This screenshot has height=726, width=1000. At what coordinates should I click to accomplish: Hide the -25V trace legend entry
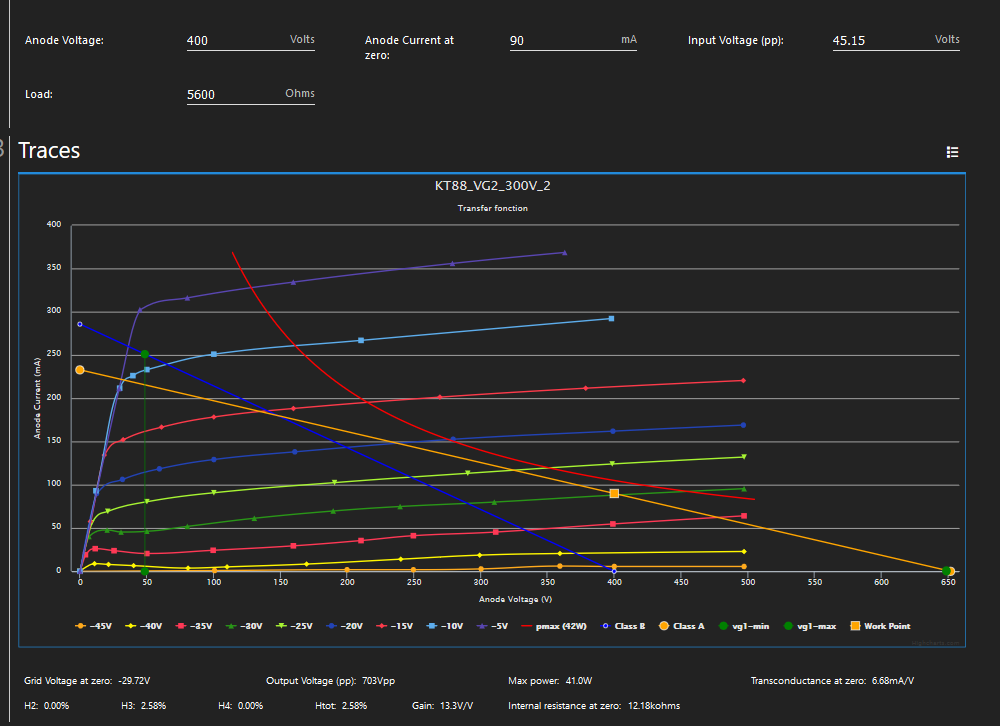coord(297,626)
